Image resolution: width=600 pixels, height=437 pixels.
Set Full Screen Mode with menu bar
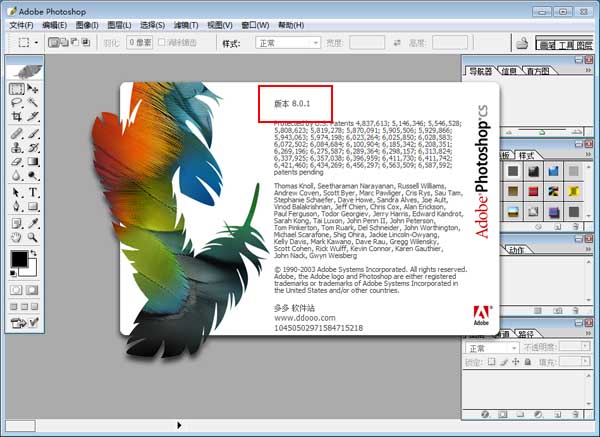click(x=24, y=307)
